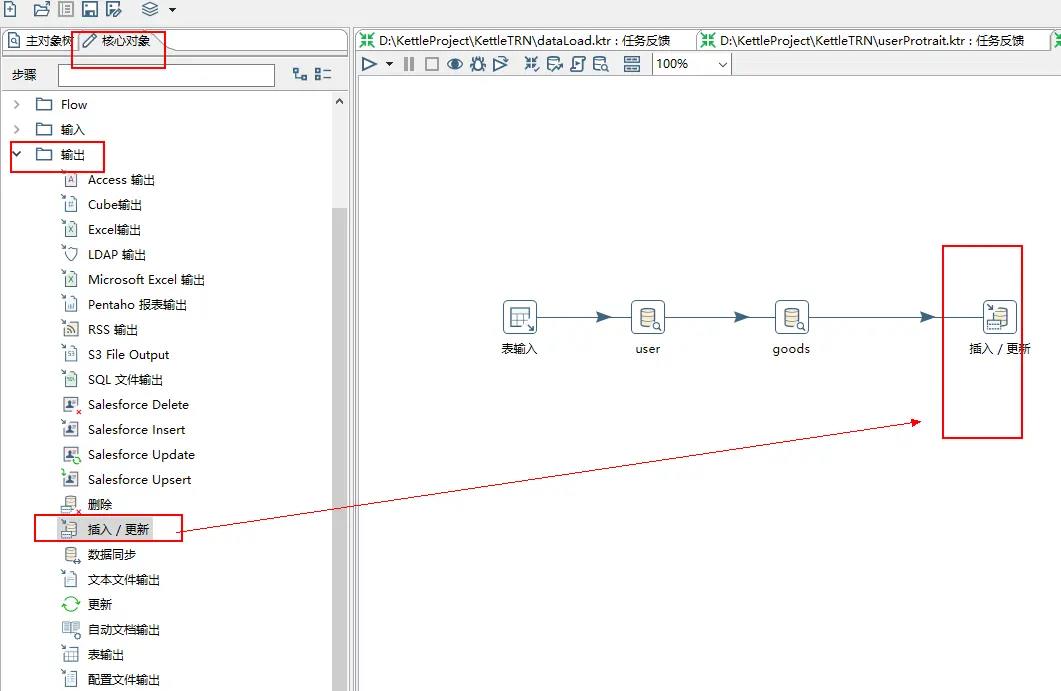The image size is (1061, 691).
Task: Expand the Flow folder in tree
Action: click(x=16, y=104)
